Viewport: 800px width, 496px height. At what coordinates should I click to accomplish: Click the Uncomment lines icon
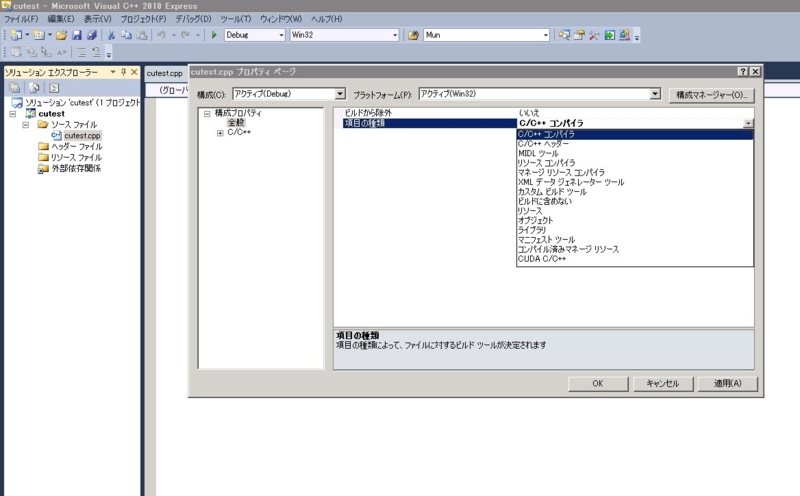tap(96, 52)
